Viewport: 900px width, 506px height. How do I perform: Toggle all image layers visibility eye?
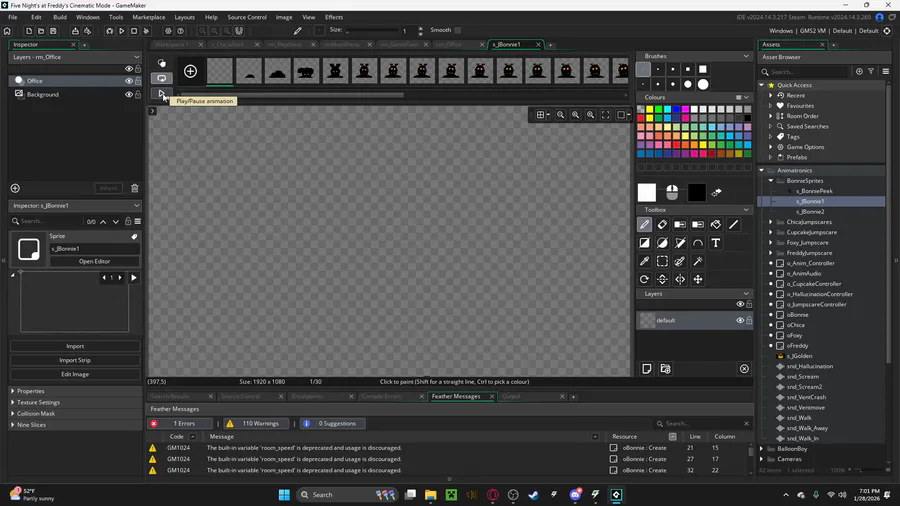(740, 305)
